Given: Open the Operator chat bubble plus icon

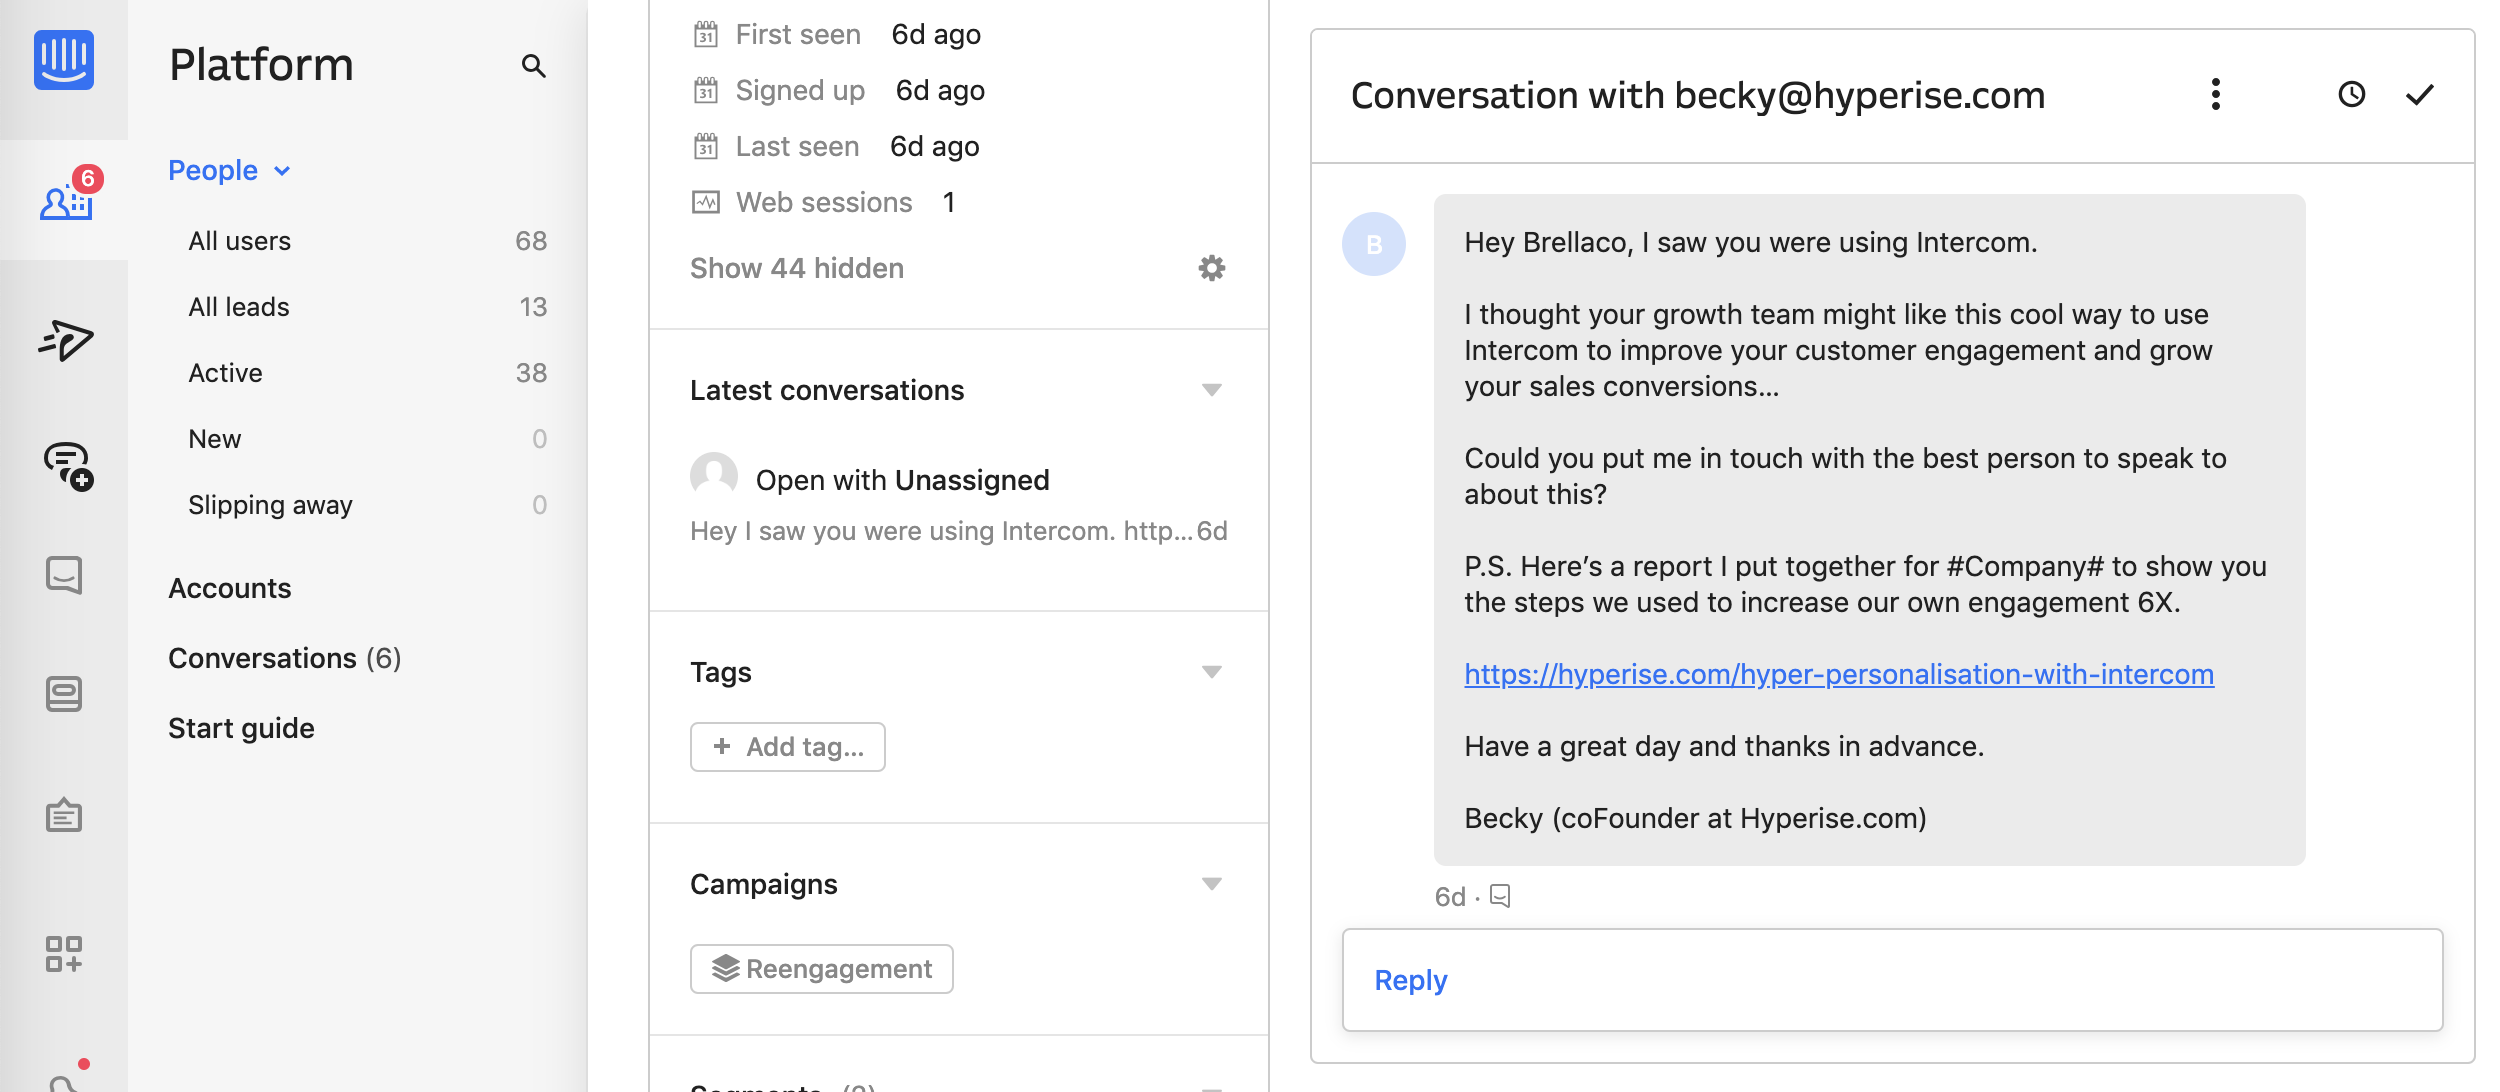Looking at the screenshot, I should click(x=67, y=466).
